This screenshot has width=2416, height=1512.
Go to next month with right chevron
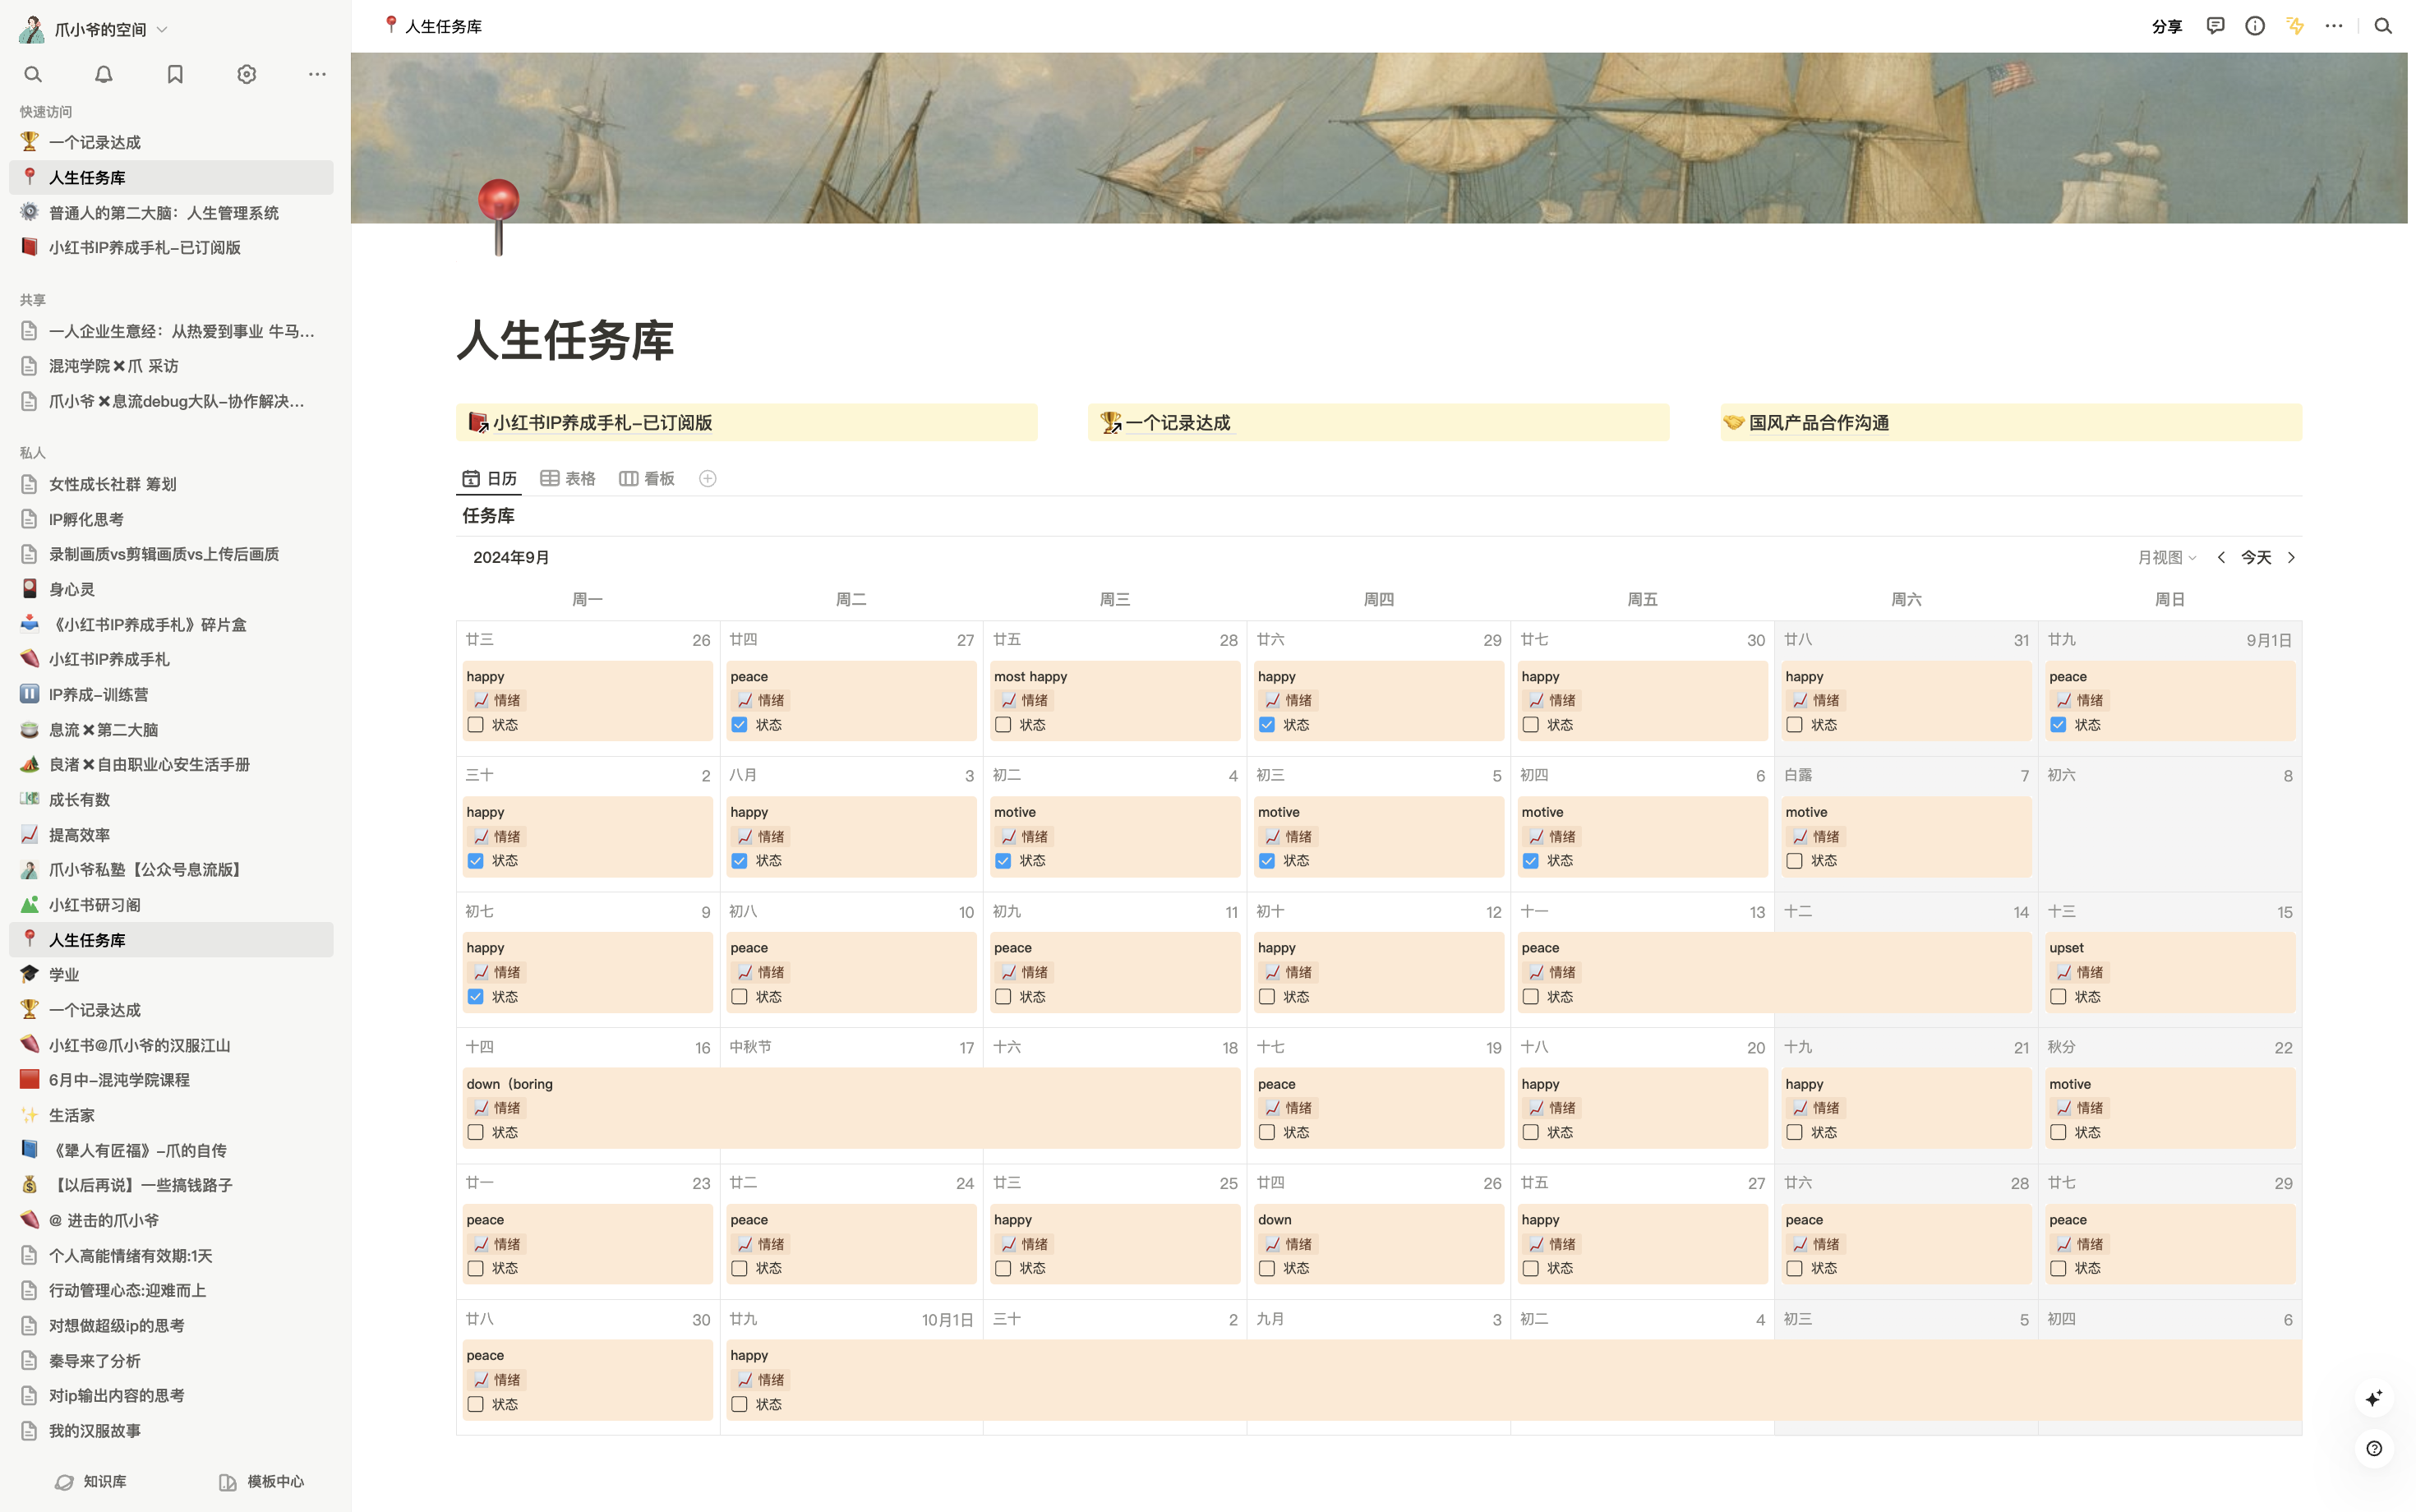click(2291, 558)
